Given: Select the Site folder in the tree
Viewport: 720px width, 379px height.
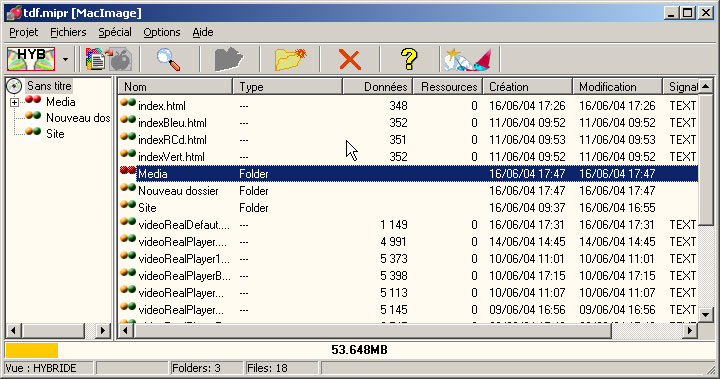Looking at the screenshot, I should pos(55,134).
